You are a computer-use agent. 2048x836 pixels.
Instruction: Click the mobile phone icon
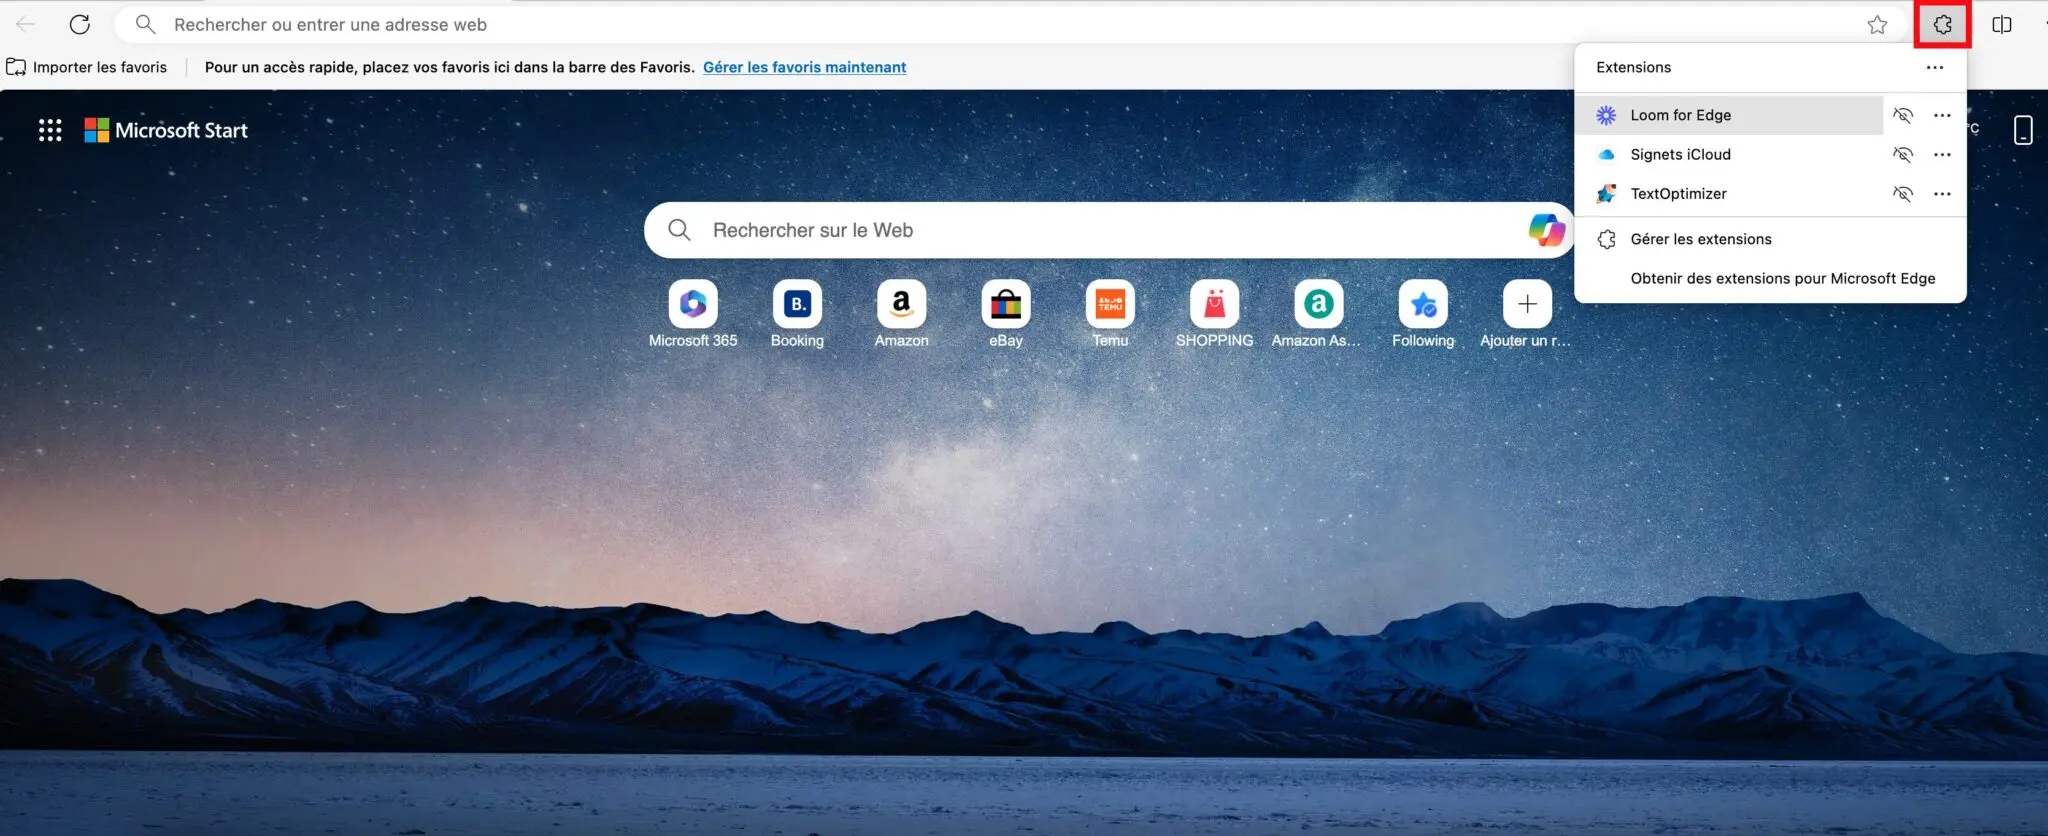coord(2022,130)
